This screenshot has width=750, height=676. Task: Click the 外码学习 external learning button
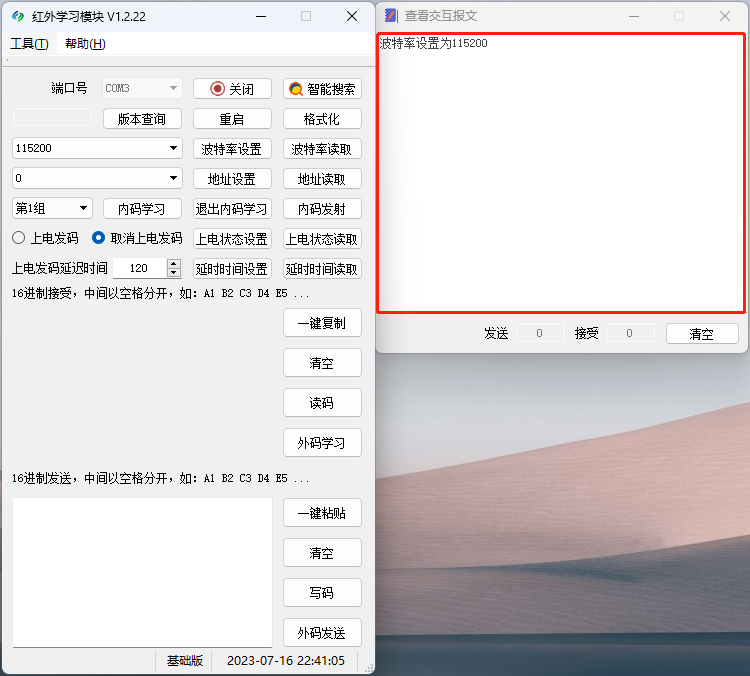click(x=322, y=443)
